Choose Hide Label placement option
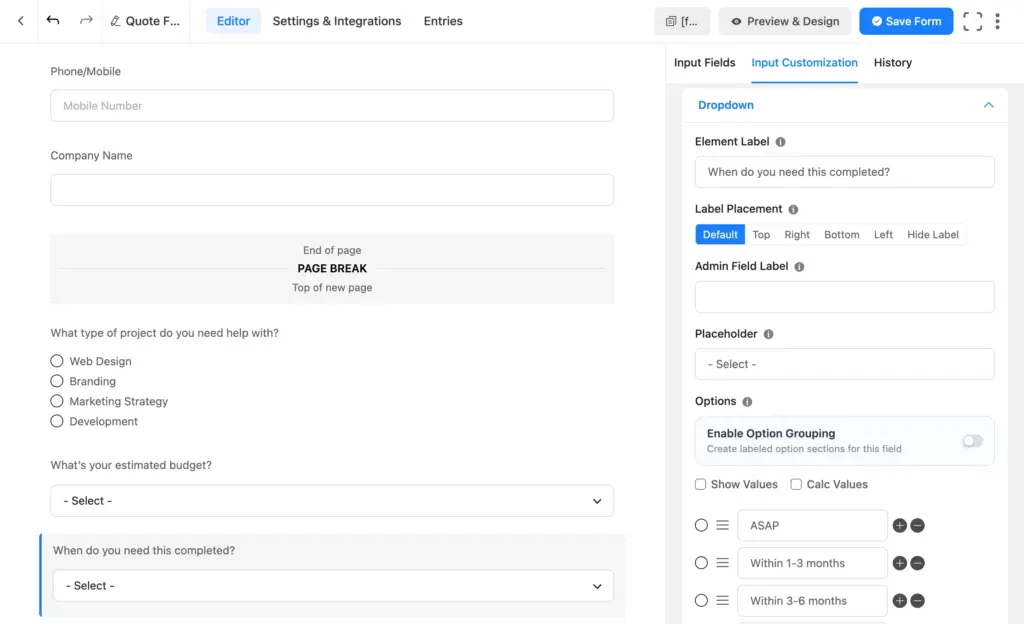The image size is (1024, 624). pyautogui.click(x=933, y=234)
